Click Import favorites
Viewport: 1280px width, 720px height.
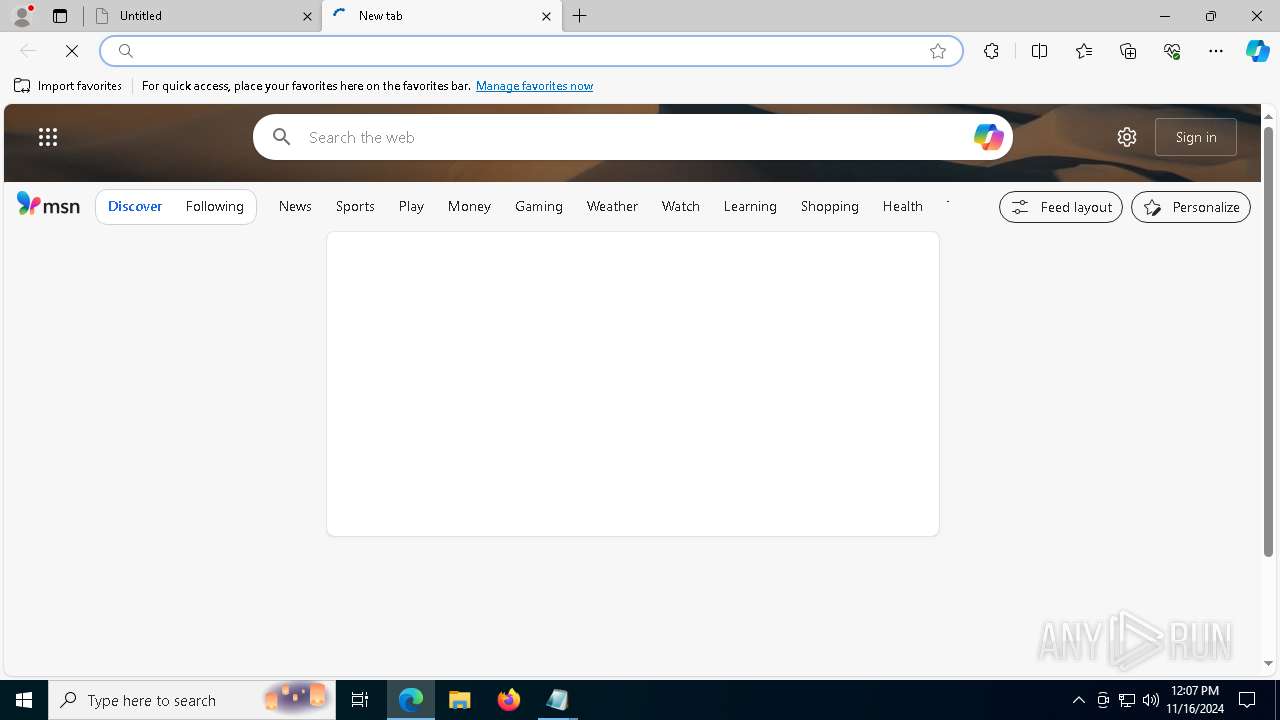[68, 86]
